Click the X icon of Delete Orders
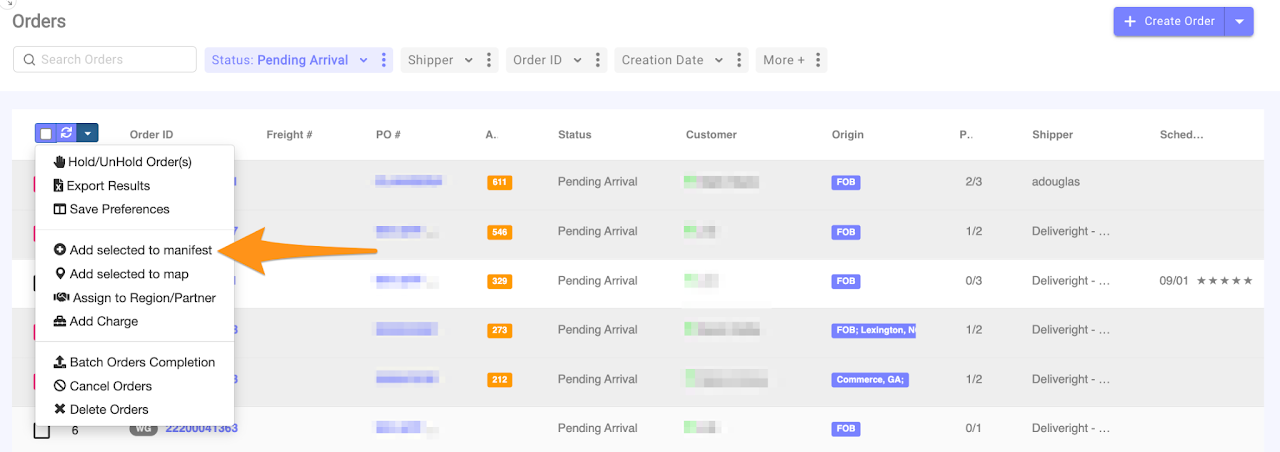Image resolution: width=1280 pixels, height=452 pixels. pos(60,409)
